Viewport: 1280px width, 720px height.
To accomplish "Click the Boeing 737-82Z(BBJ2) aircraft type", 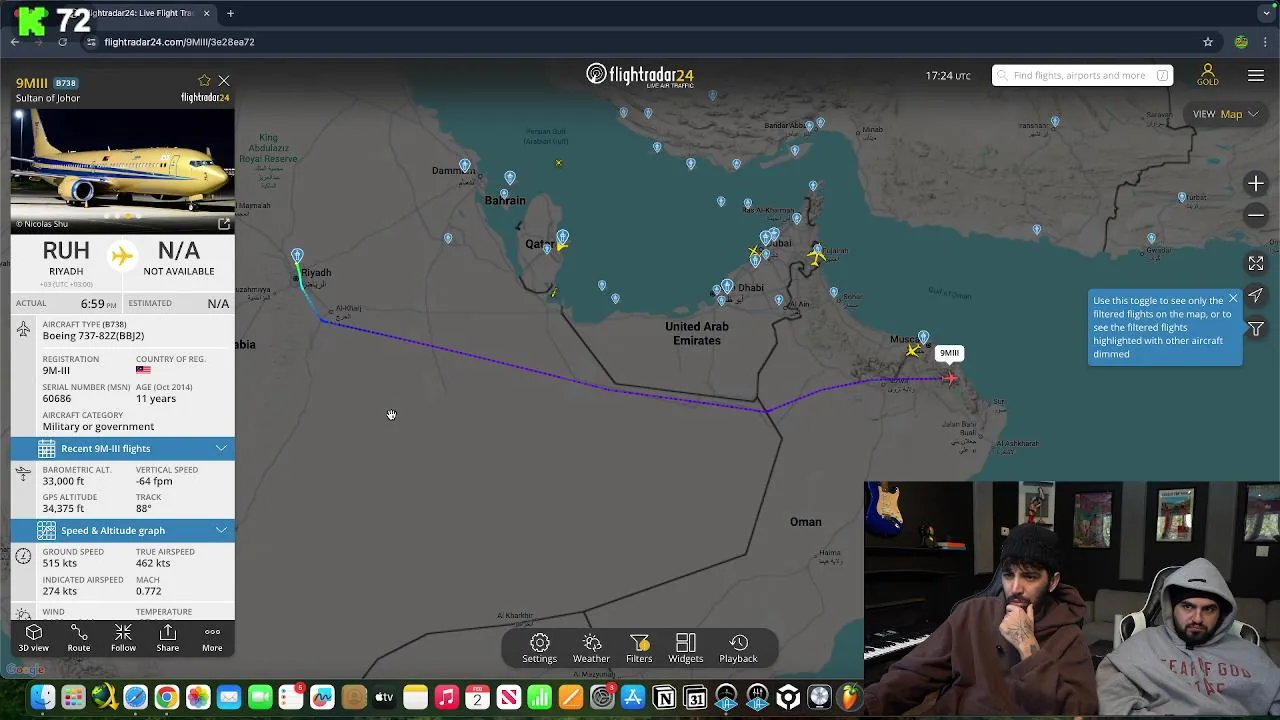I will pyautogui.click(x=93, y=335).
